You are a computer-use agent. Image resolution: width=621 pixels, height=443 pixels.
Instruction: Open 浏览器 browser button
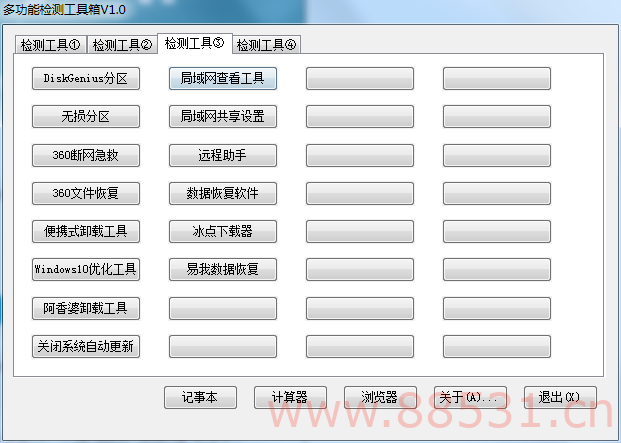[x=380, y=397]
